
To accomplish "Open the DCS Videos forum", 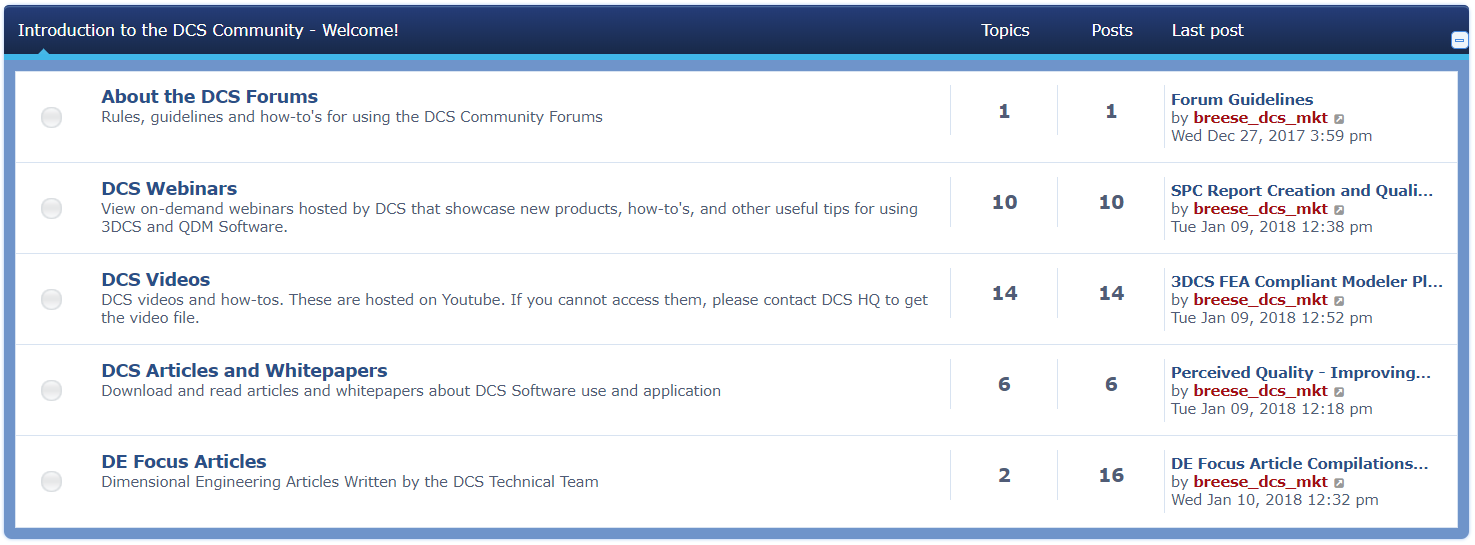I will click(155, 279).
